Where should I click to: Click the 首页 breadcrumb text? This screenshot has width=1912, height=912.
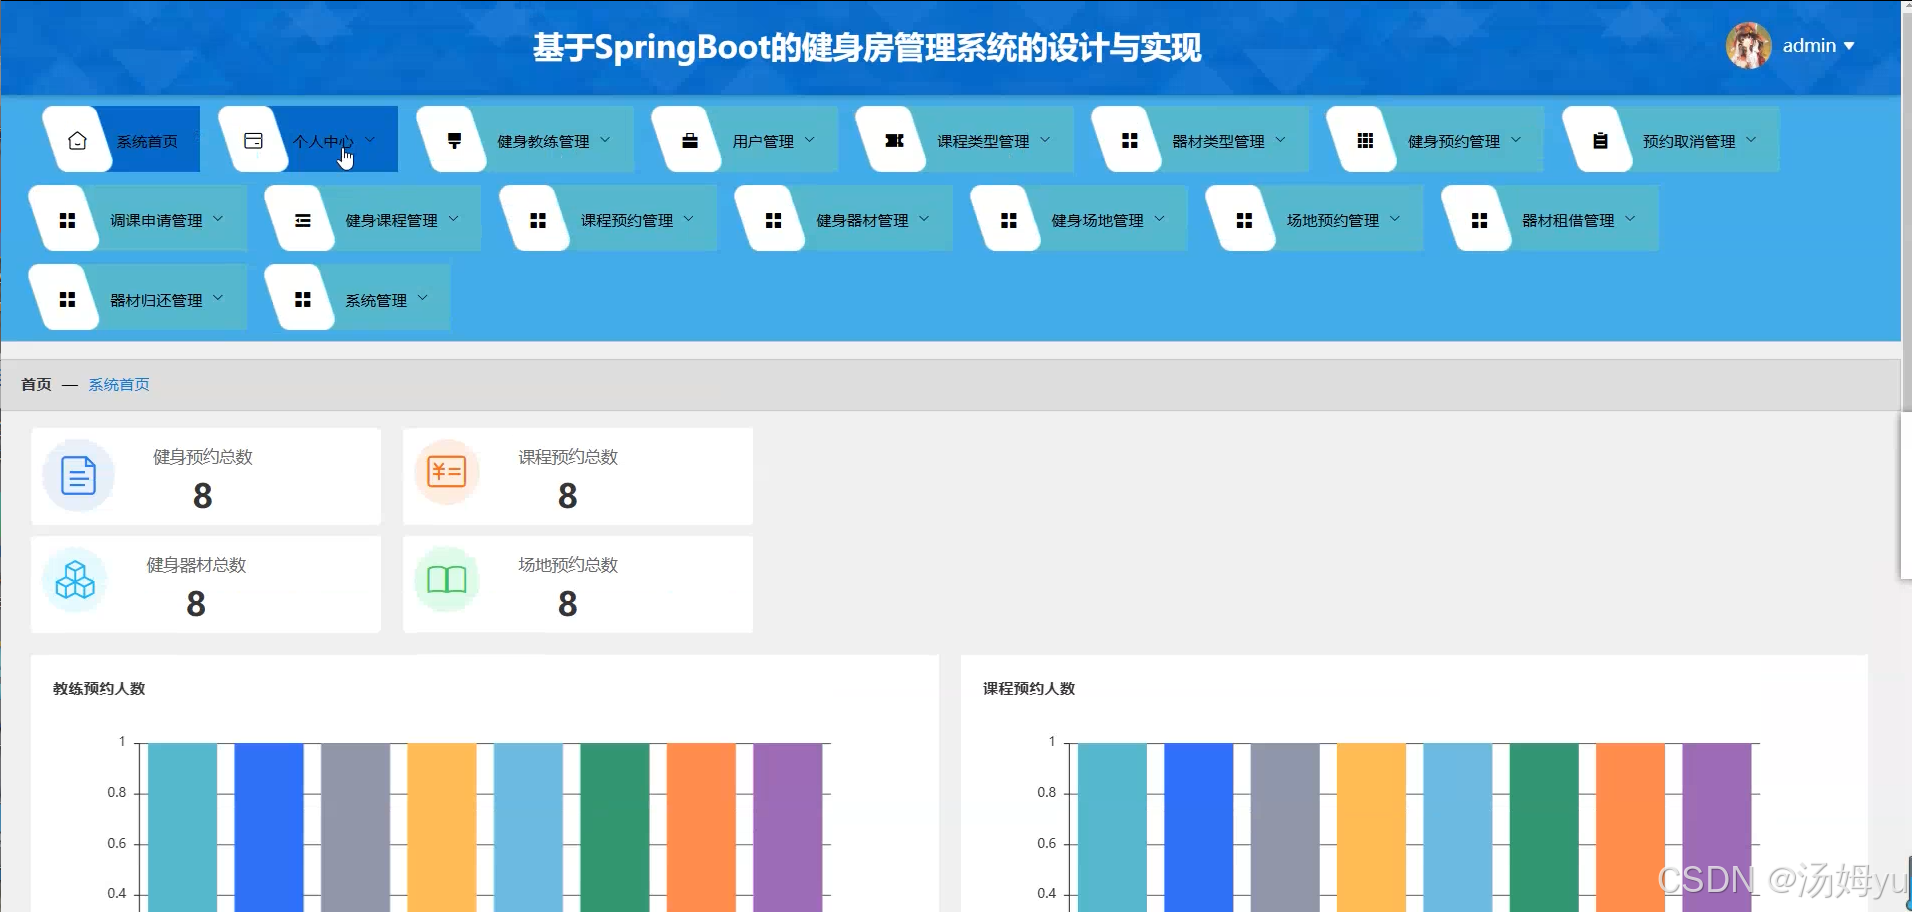click(36, 385)
